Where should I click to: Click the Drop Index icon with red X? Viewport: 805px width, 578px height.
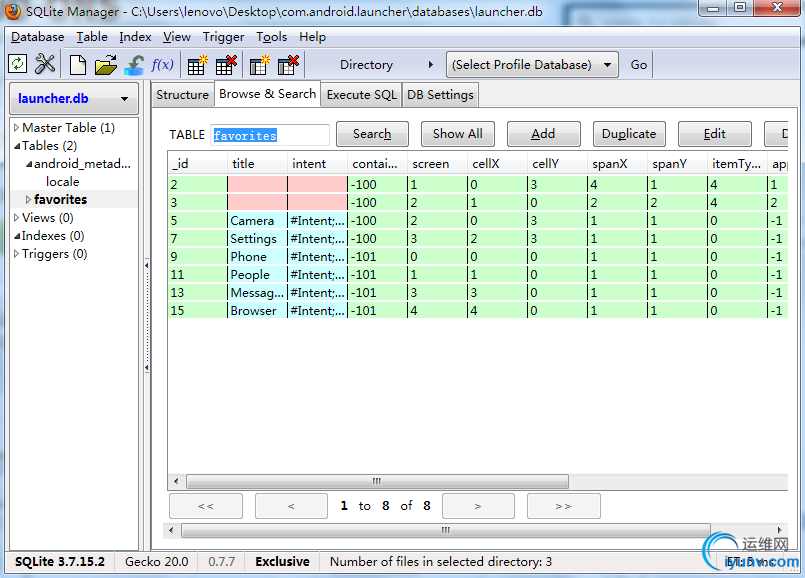tap(288, 65)
